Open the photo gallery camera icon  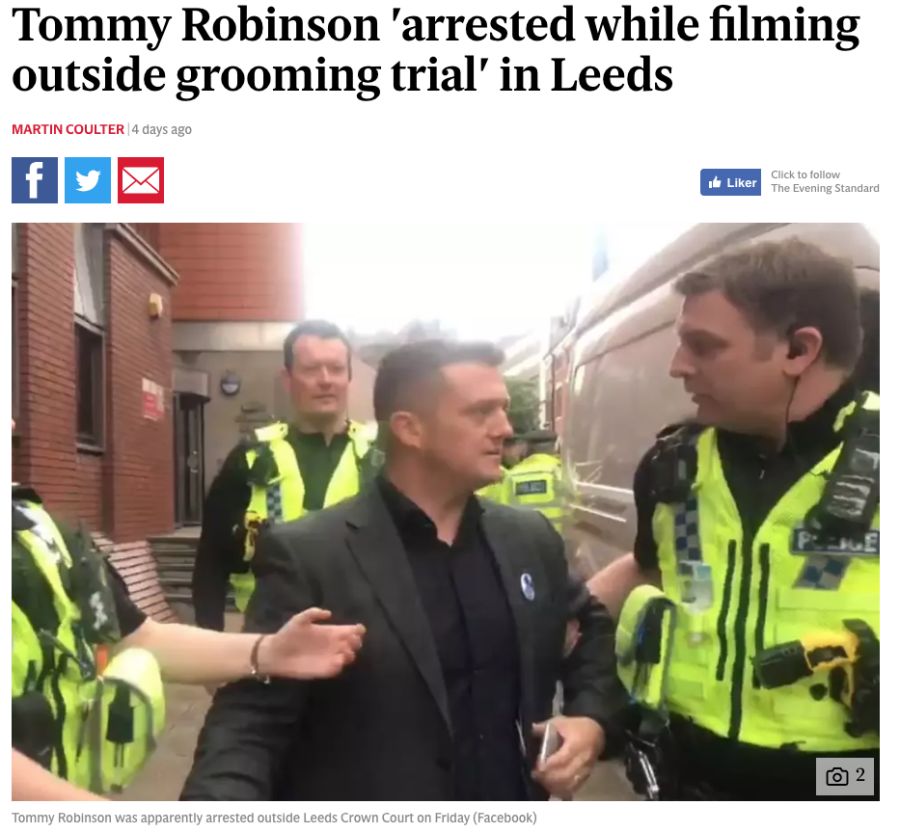pyautogui.click(x=836, y=777)
